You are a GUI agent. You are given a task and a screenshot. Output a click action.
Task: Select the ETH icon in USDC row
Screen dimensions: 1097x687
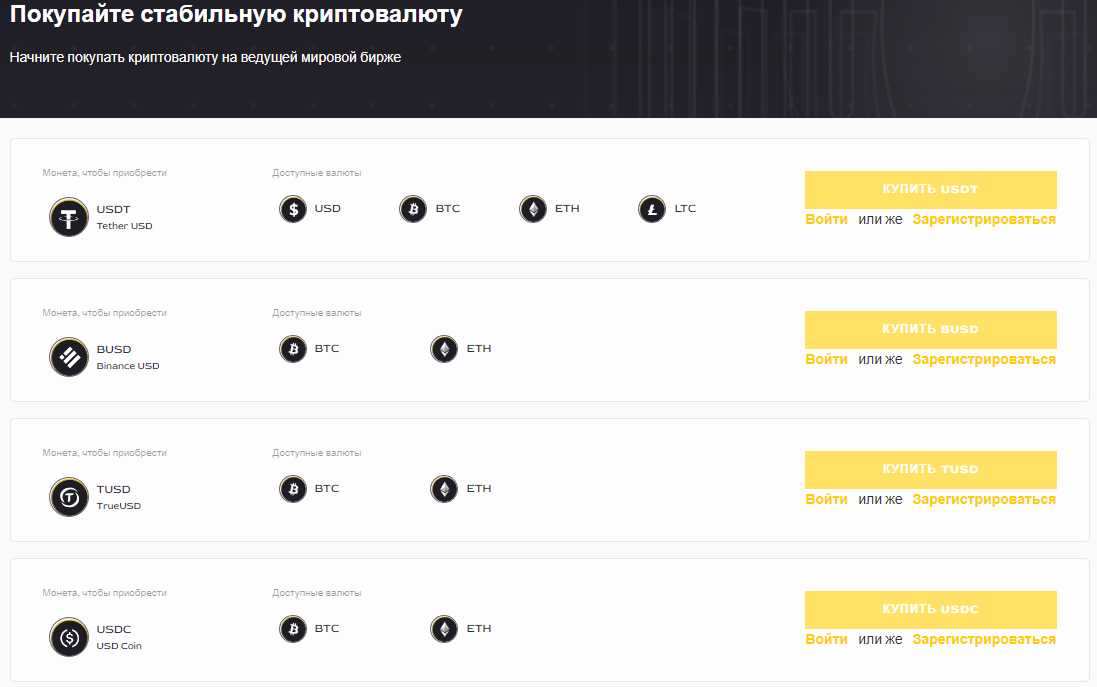pyautogui.click(x=443, y=628)
